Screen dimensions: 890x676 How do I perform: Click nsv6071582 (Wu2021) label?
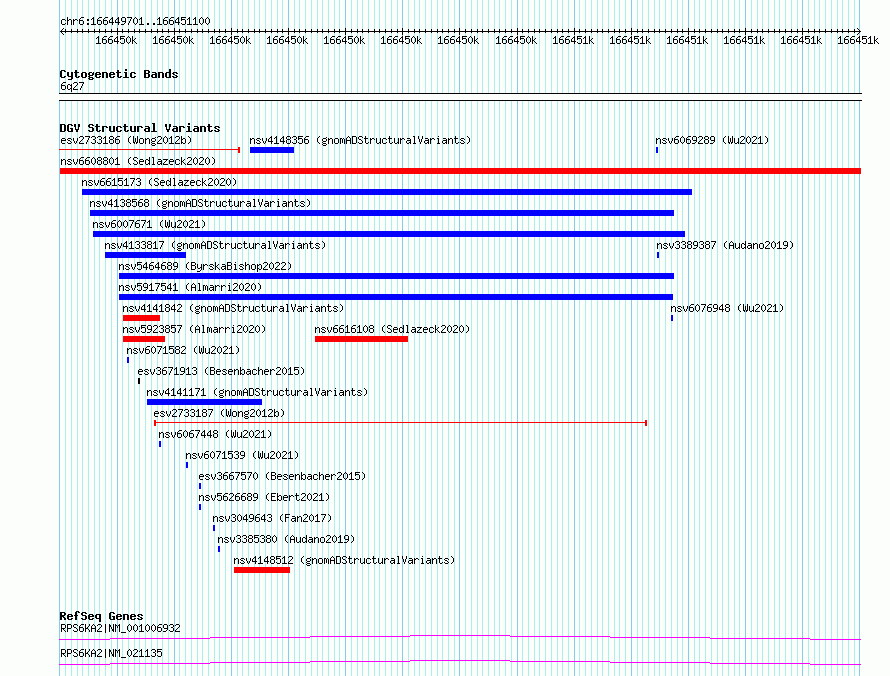pos(183,350)
